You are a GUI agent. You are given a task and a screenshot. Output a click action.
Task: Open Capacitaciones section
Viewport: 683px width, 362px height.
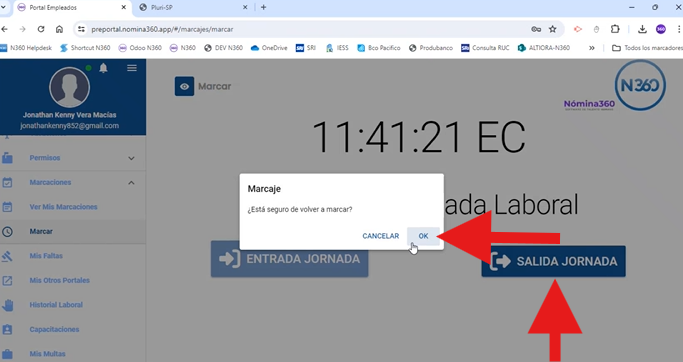point(54,329)
